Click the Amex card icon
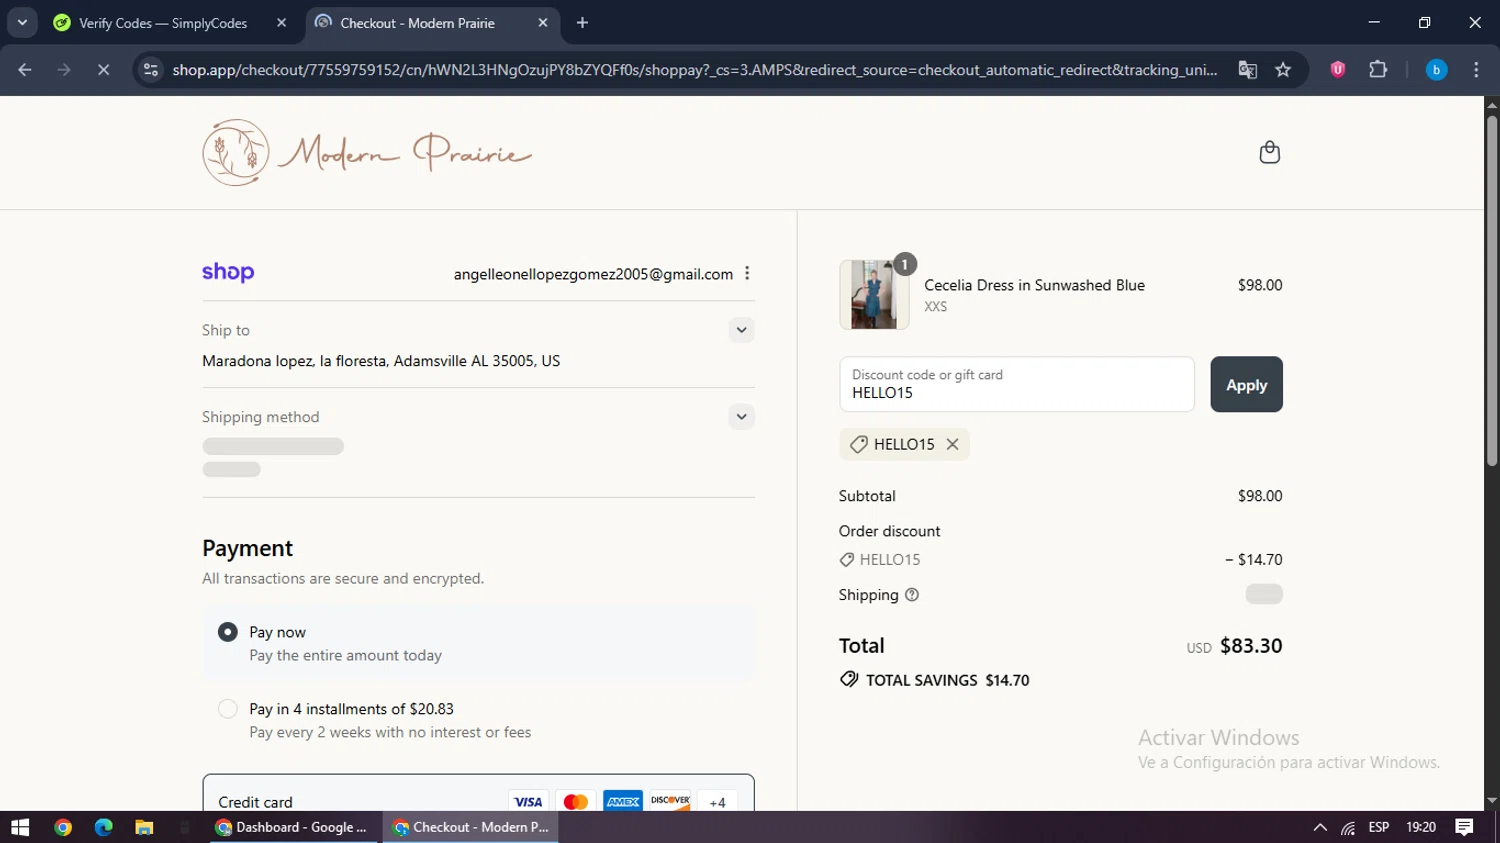1500x843 pixels. pos(623,802)
